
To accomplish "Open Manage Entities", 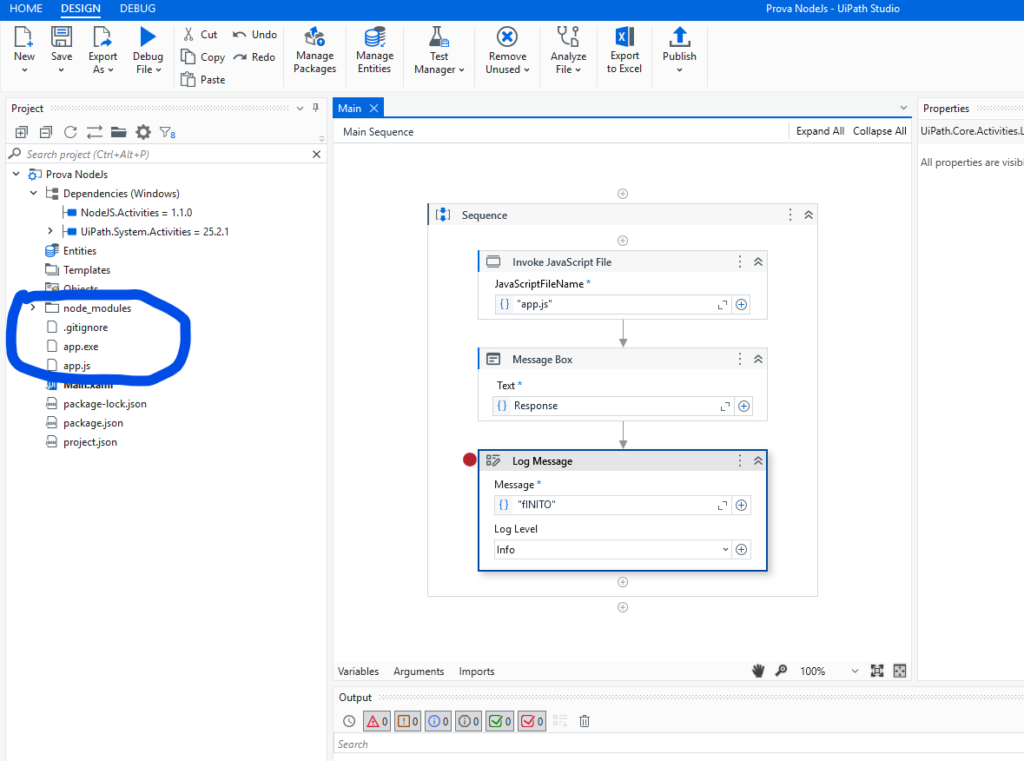I will (x=374, y=50).
